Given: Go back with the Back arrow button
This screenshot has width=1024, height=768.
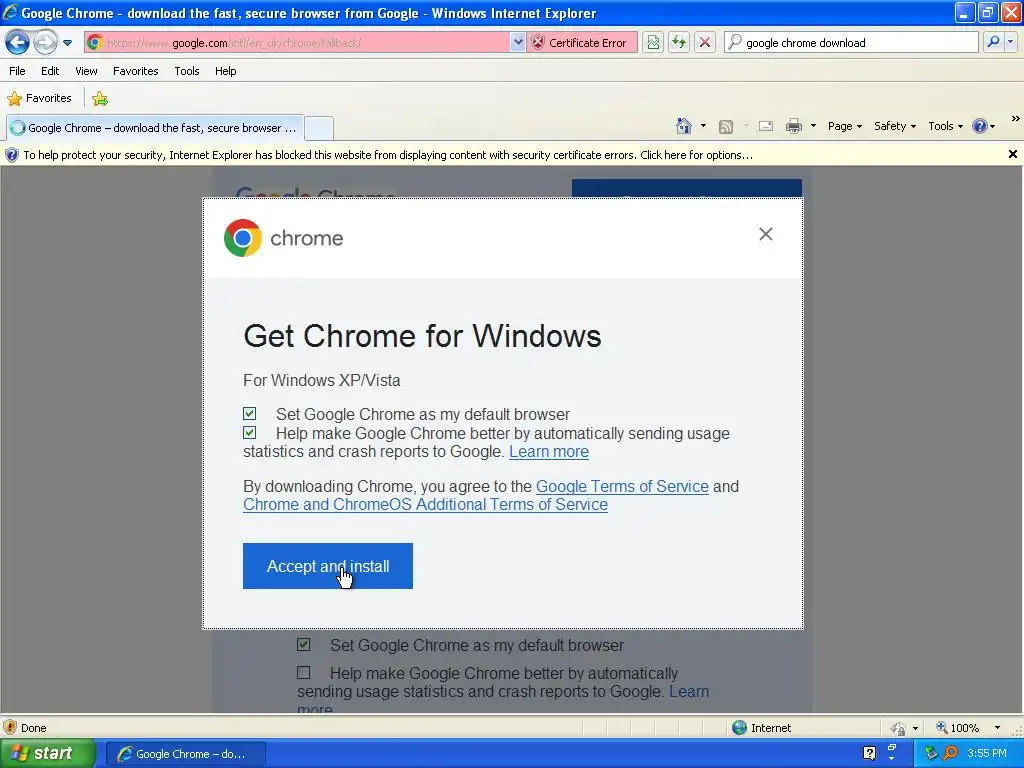Looking at the screenshot, I should (18, 43).
